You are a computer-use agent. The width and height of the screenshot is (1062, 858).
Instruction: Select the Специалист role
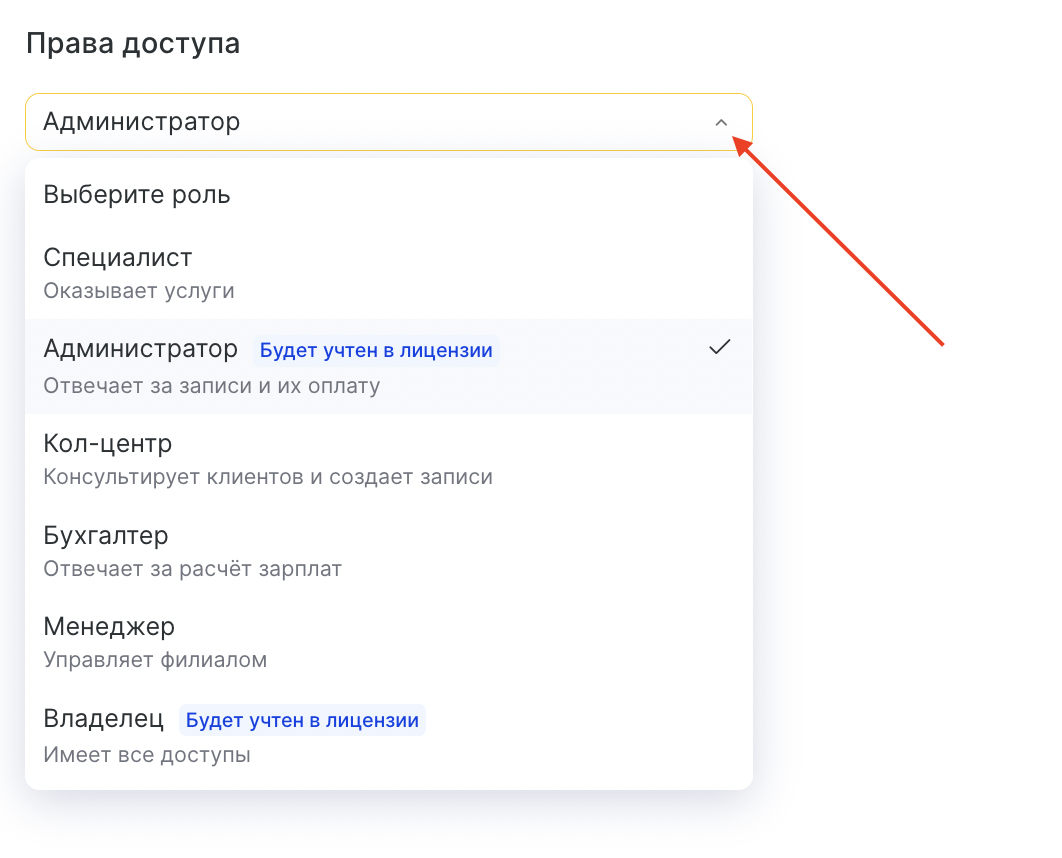[118, 258]
